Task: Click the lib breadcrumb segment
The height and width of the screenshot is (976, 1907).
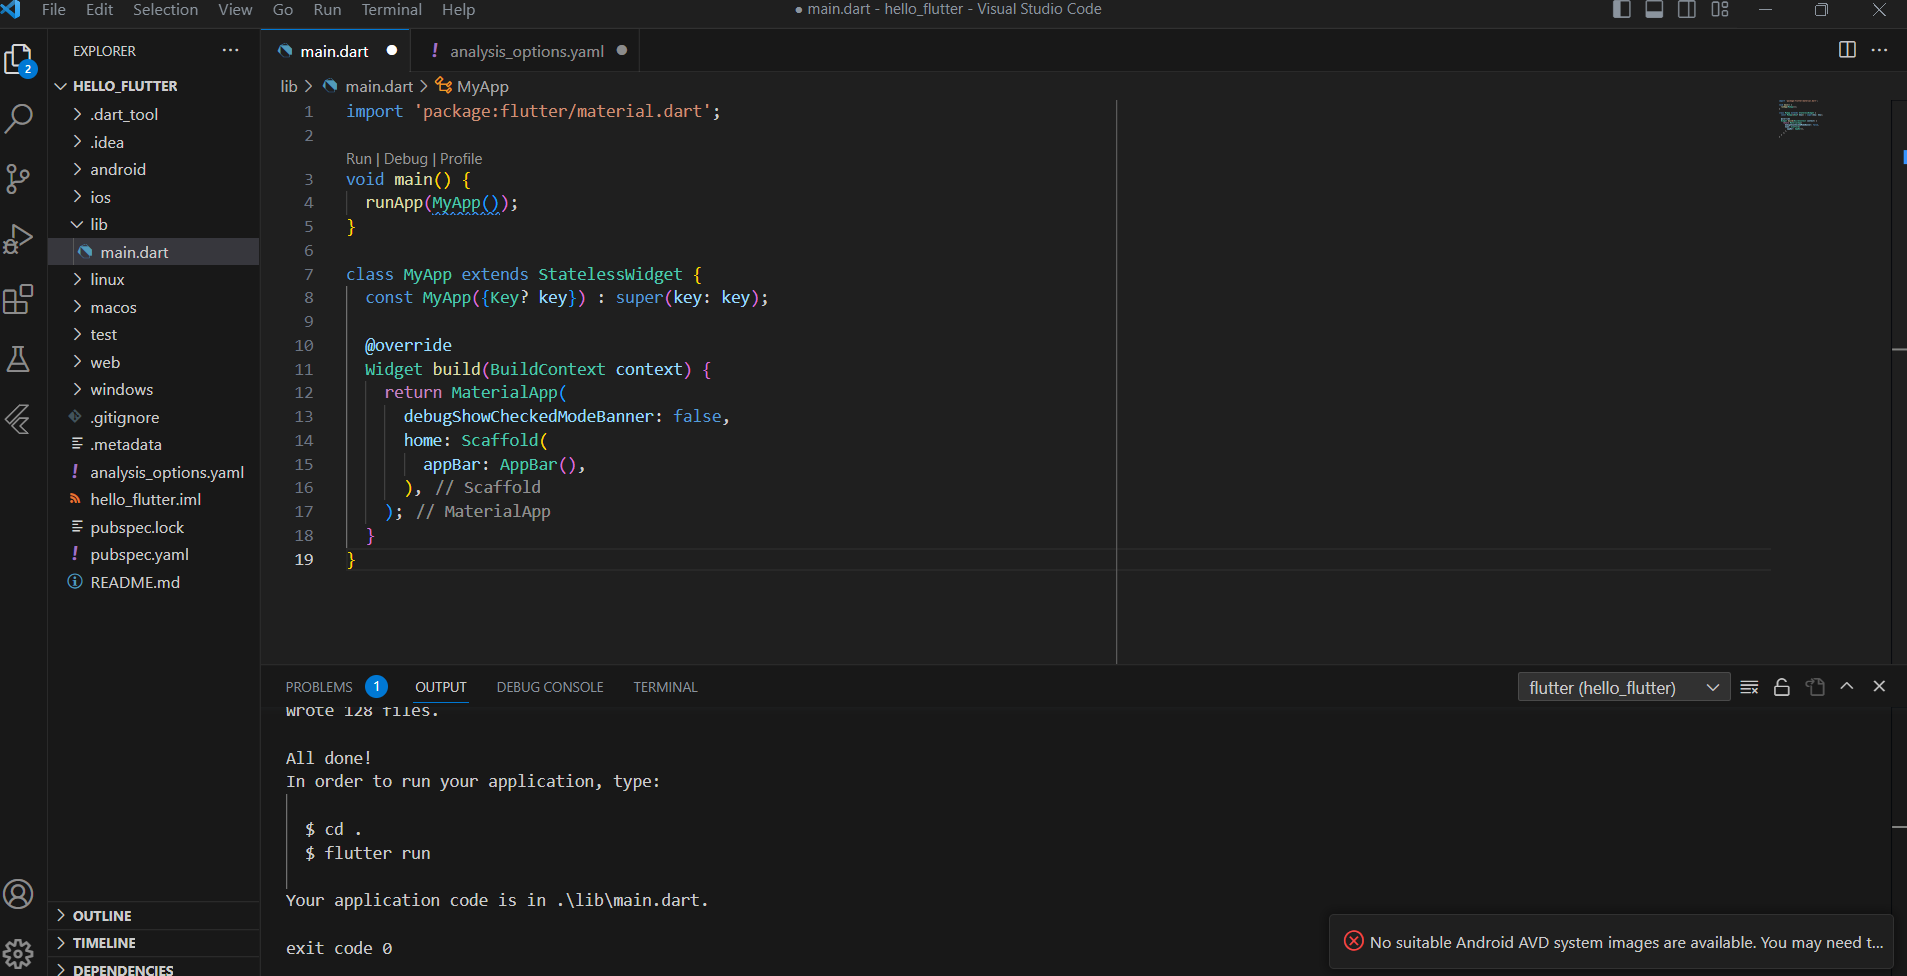Action: [x=289, y=87]
